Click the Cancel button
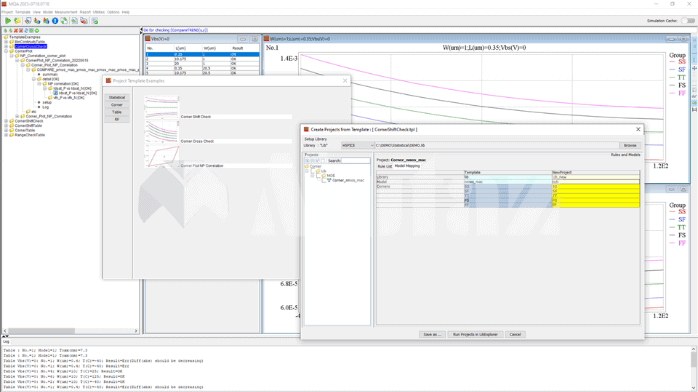The height and width of the screenshot is (392, 698). pyautogui.click(x=515, y=334)
